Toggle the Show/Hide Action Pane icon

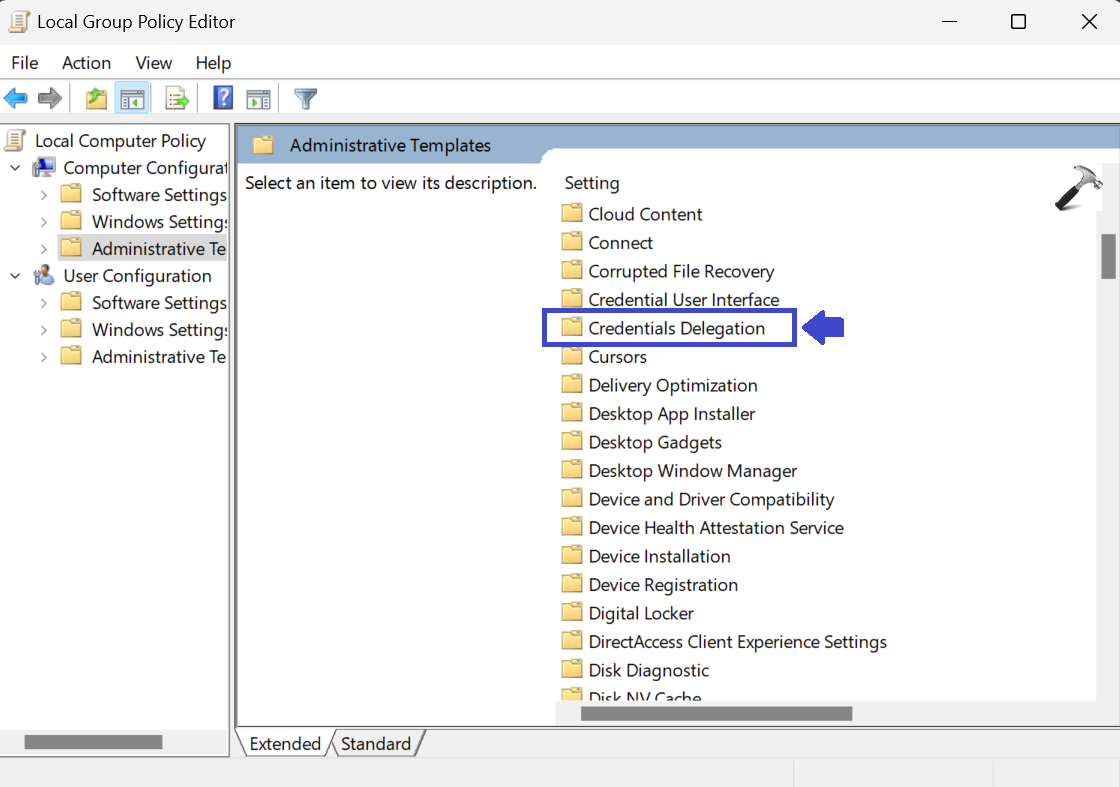pyautogui.click(x=259, y=98)
